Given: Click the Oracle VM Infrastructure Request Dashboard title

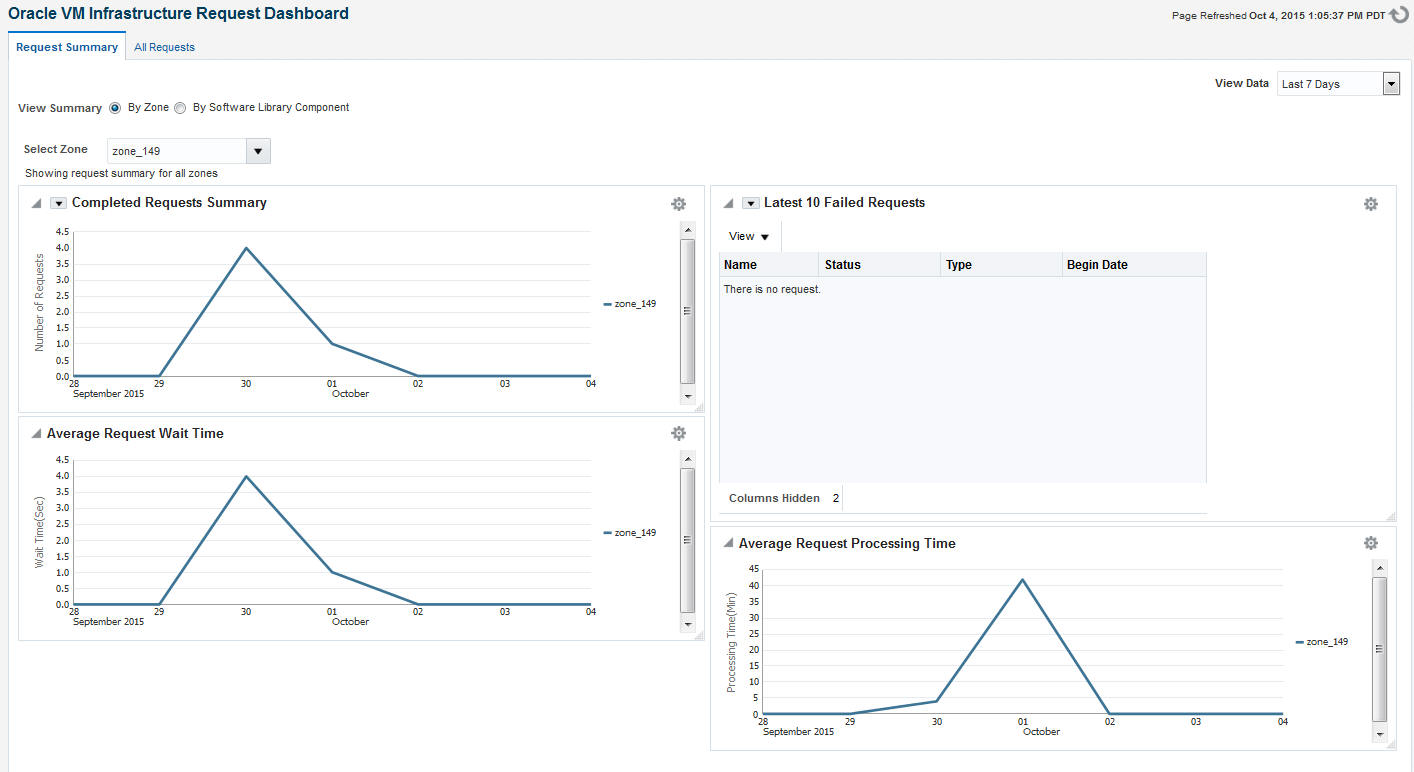Looking at the screenshot, I should (179, 14).
